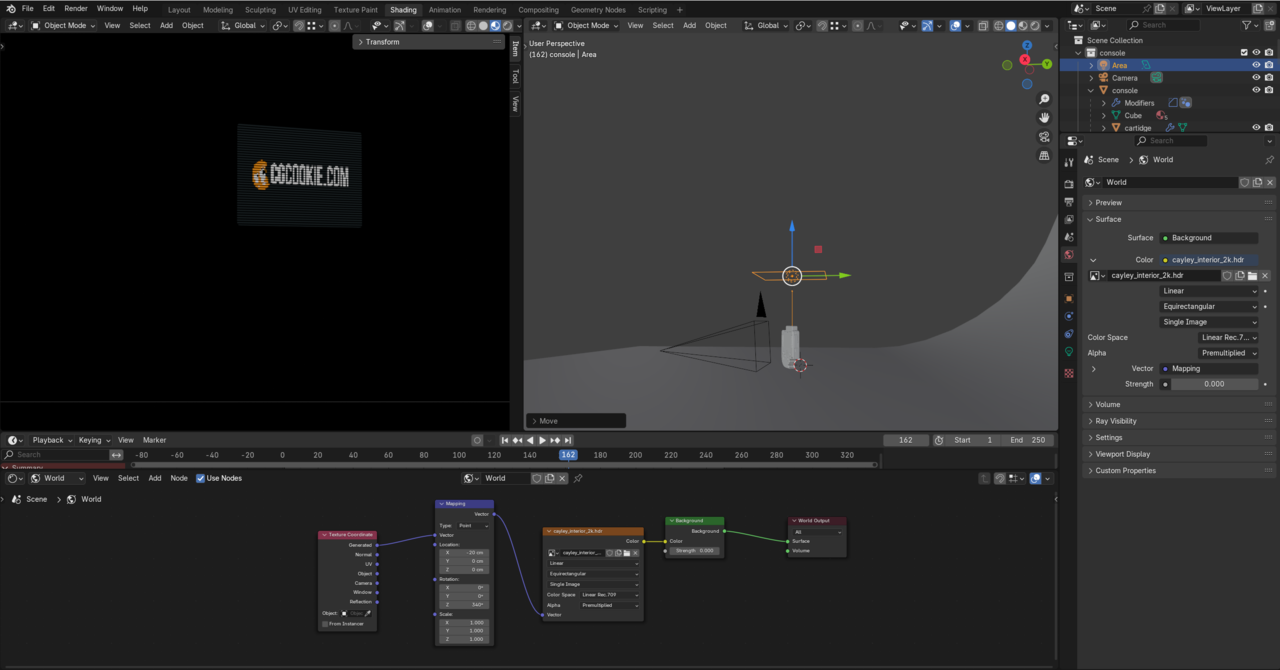Open the Render menu
1280x670 pixels.
76,8
